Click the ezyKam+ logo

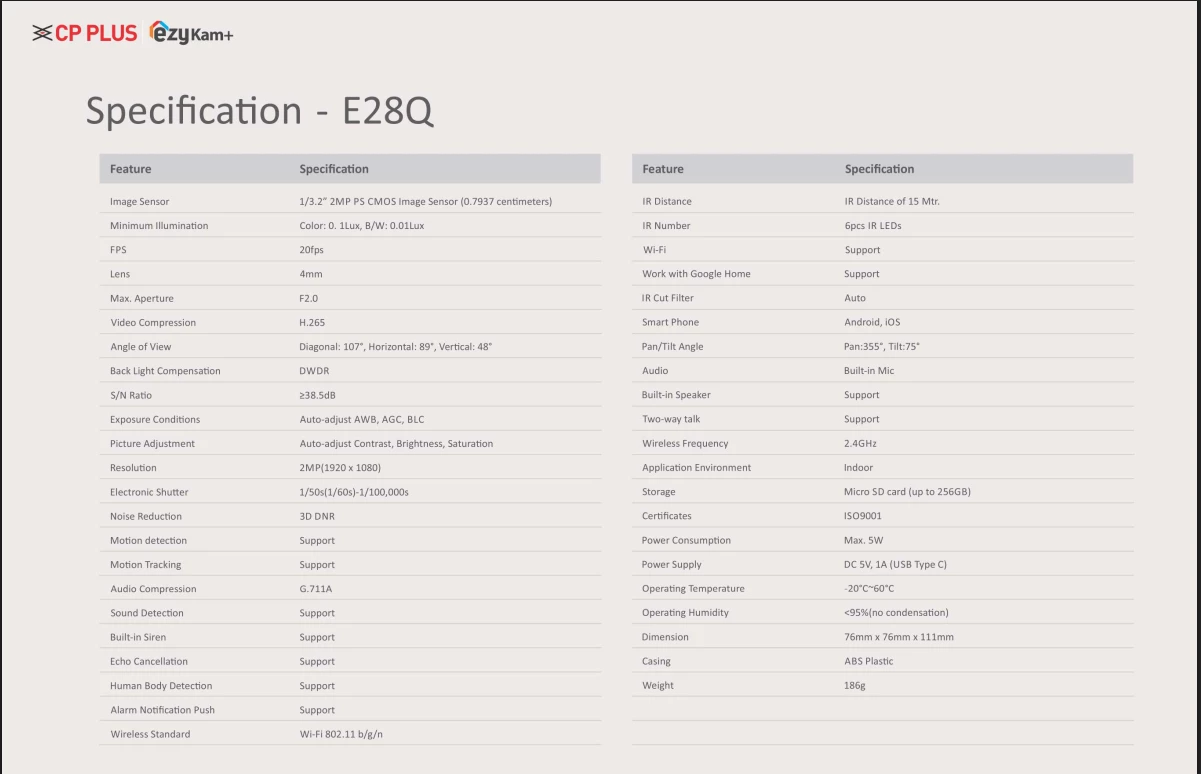pos(191,34)
